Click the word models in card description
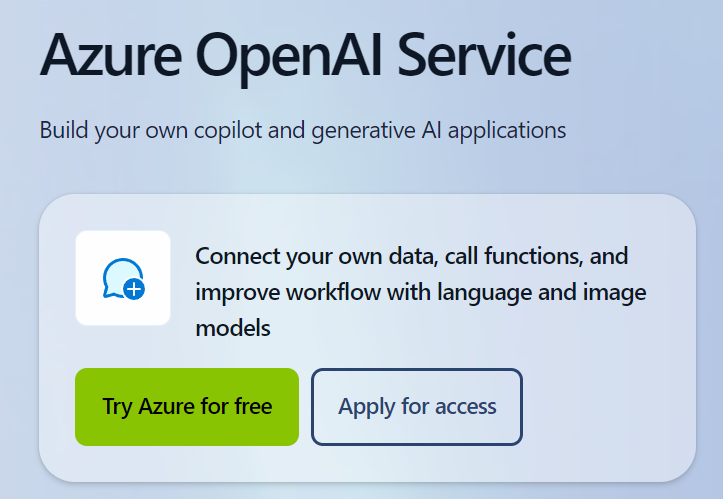Screen dimensions: 723x499 (x=233, y=328)
